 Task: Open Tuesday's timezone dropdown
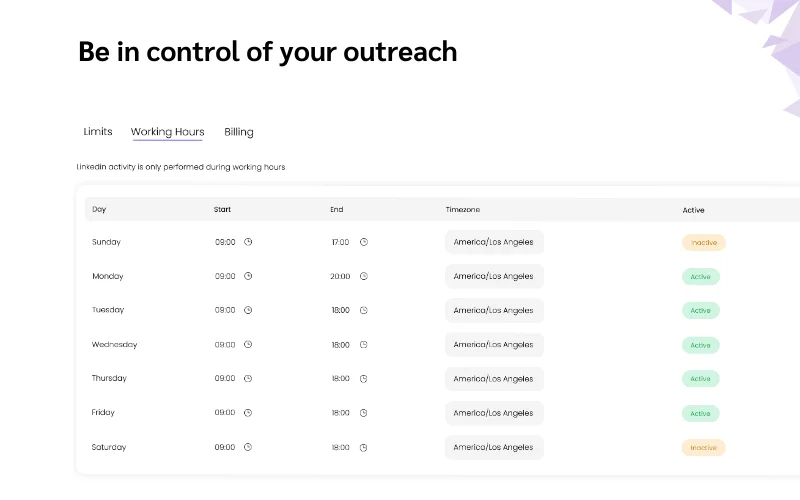click(x=494, y=310)
